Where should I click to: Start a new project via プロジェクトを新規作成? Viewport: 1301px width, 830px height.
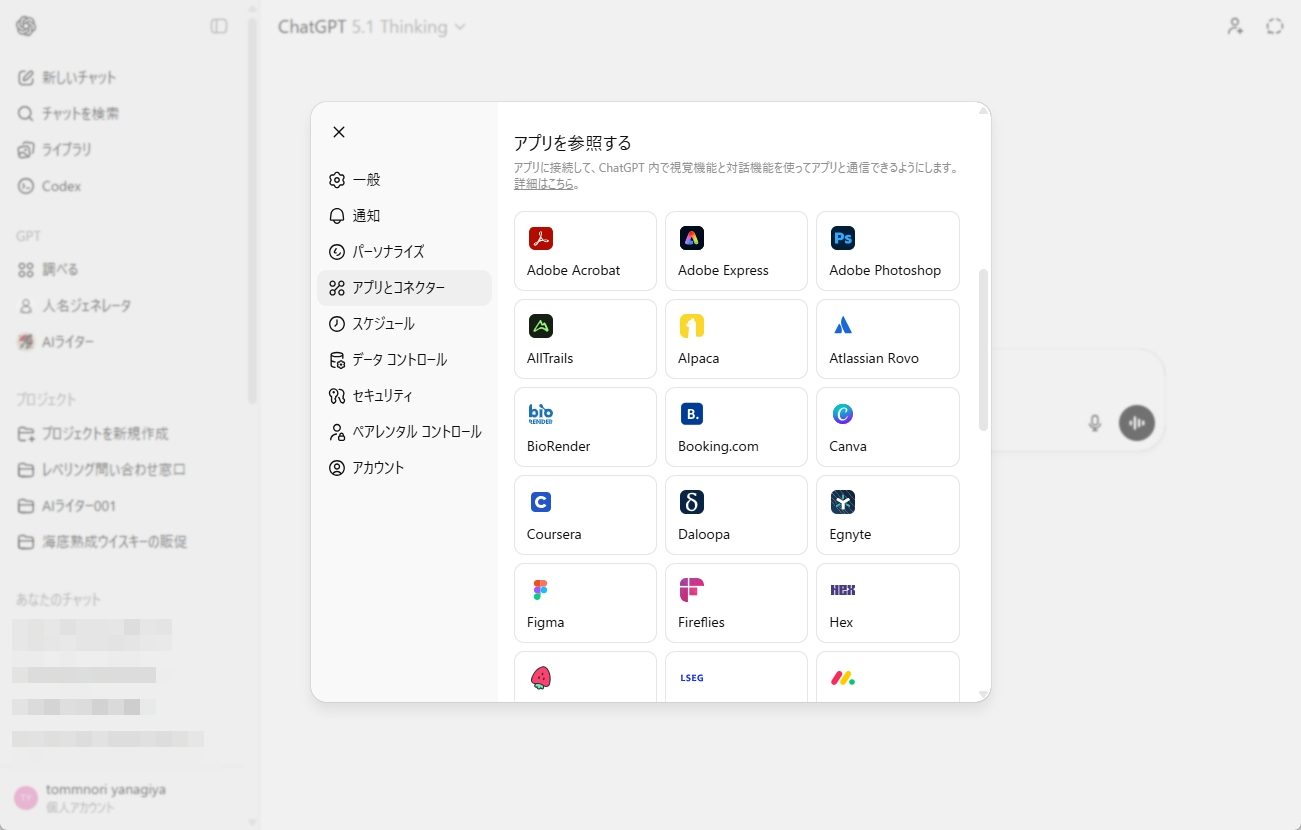[x=106, y=433]
